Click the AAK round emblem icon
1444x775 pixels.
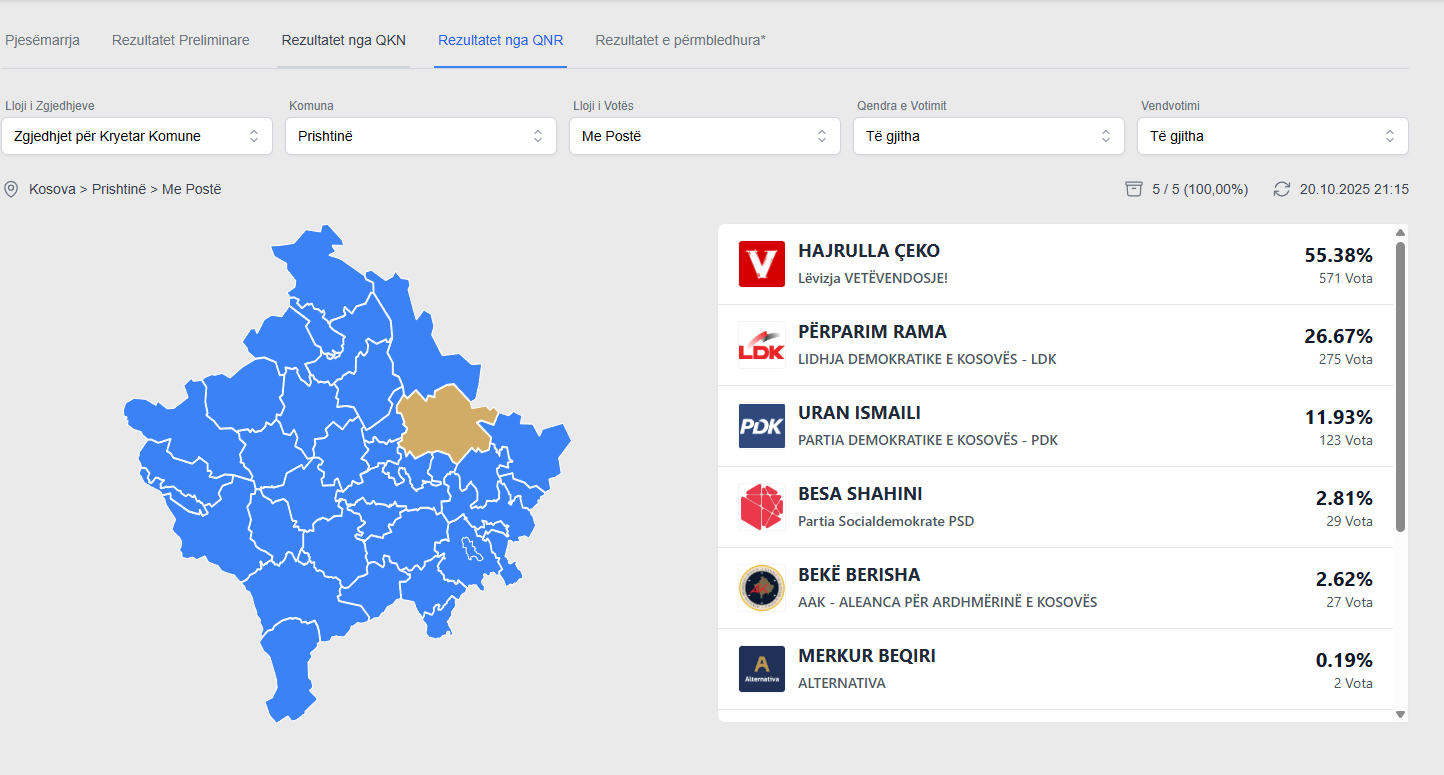[x=761, y=588]
